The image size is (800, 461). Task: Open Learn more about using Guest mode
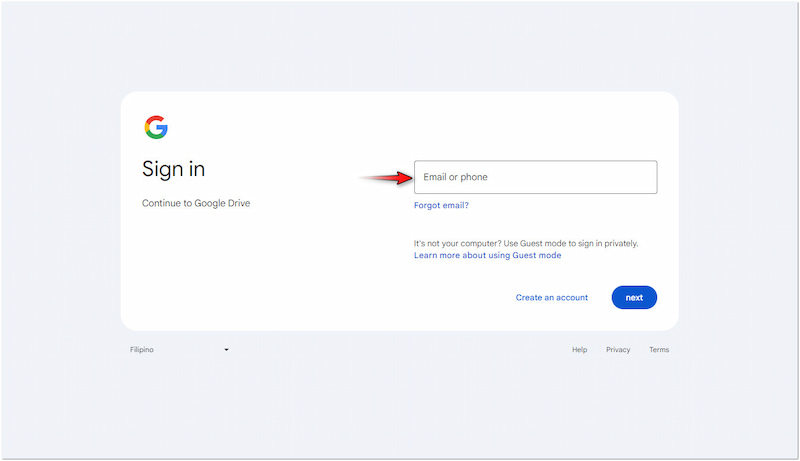tap(487, 255)
